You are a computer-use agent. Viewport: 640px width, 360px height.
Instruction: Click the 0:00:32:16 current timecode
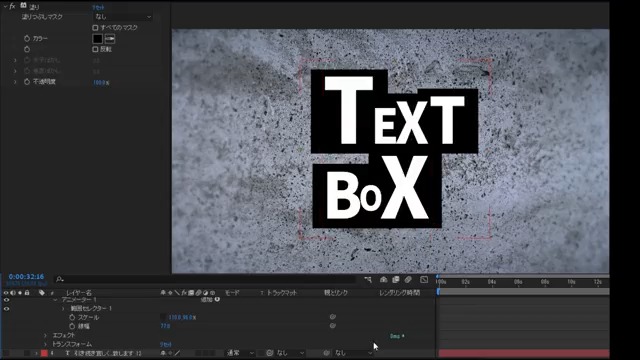click(x=26, y=277)
